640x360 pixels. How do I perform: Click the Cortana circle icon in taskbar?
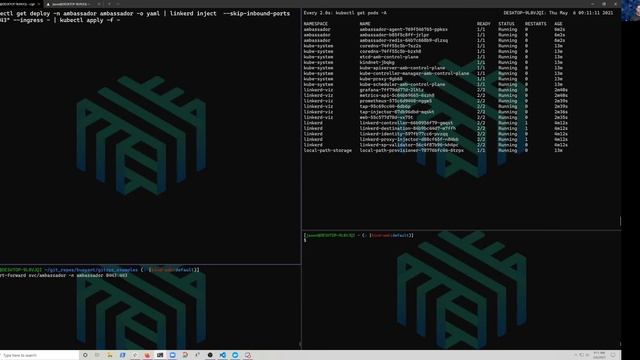tap(85, 355)
